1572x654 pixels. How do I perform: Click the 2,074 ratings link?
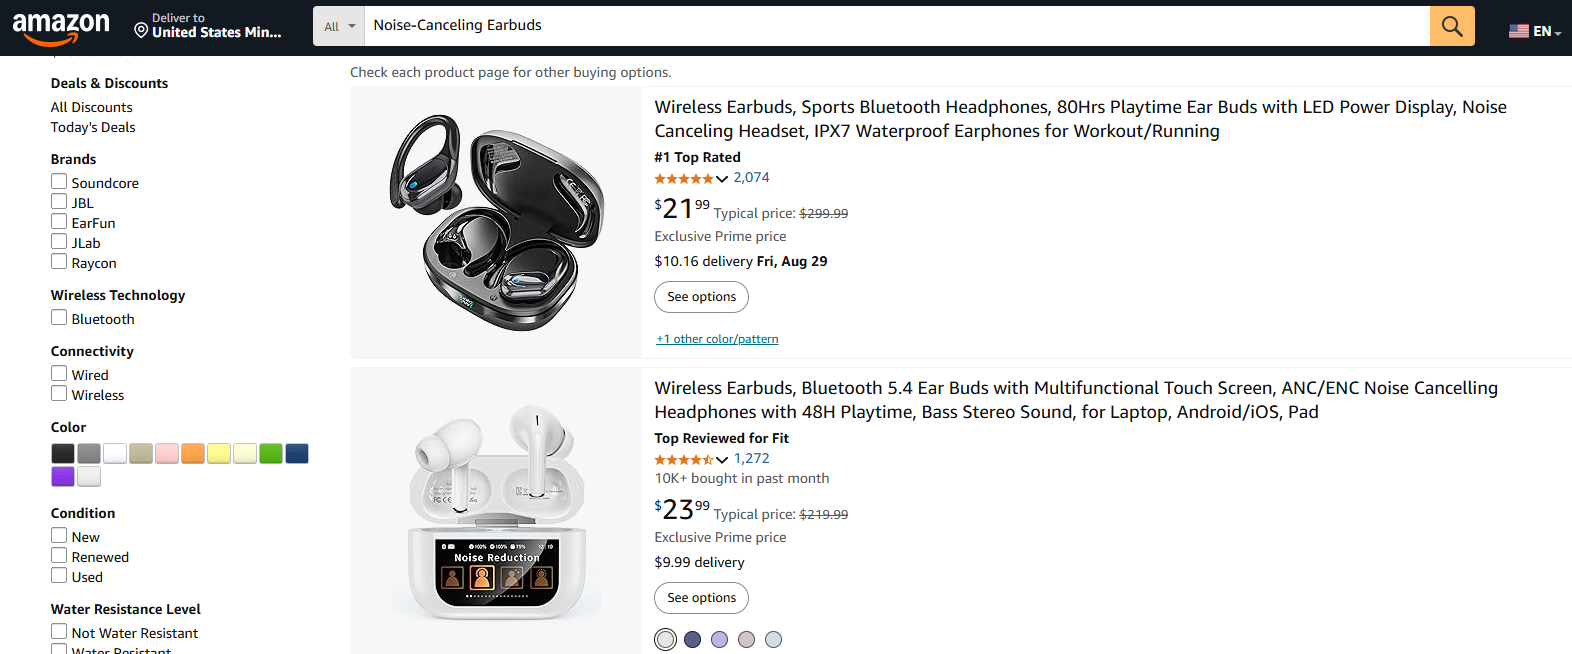click(751, 177)
